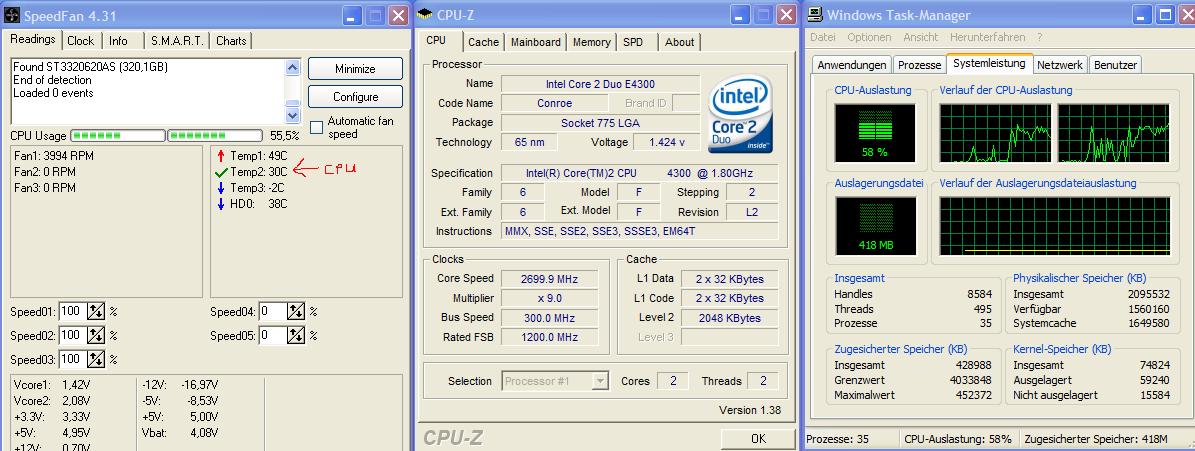Viewport: 1195px width, 451px height.
Task: Click the Level 2 2048 KBytes value
Action: (729, 318)
